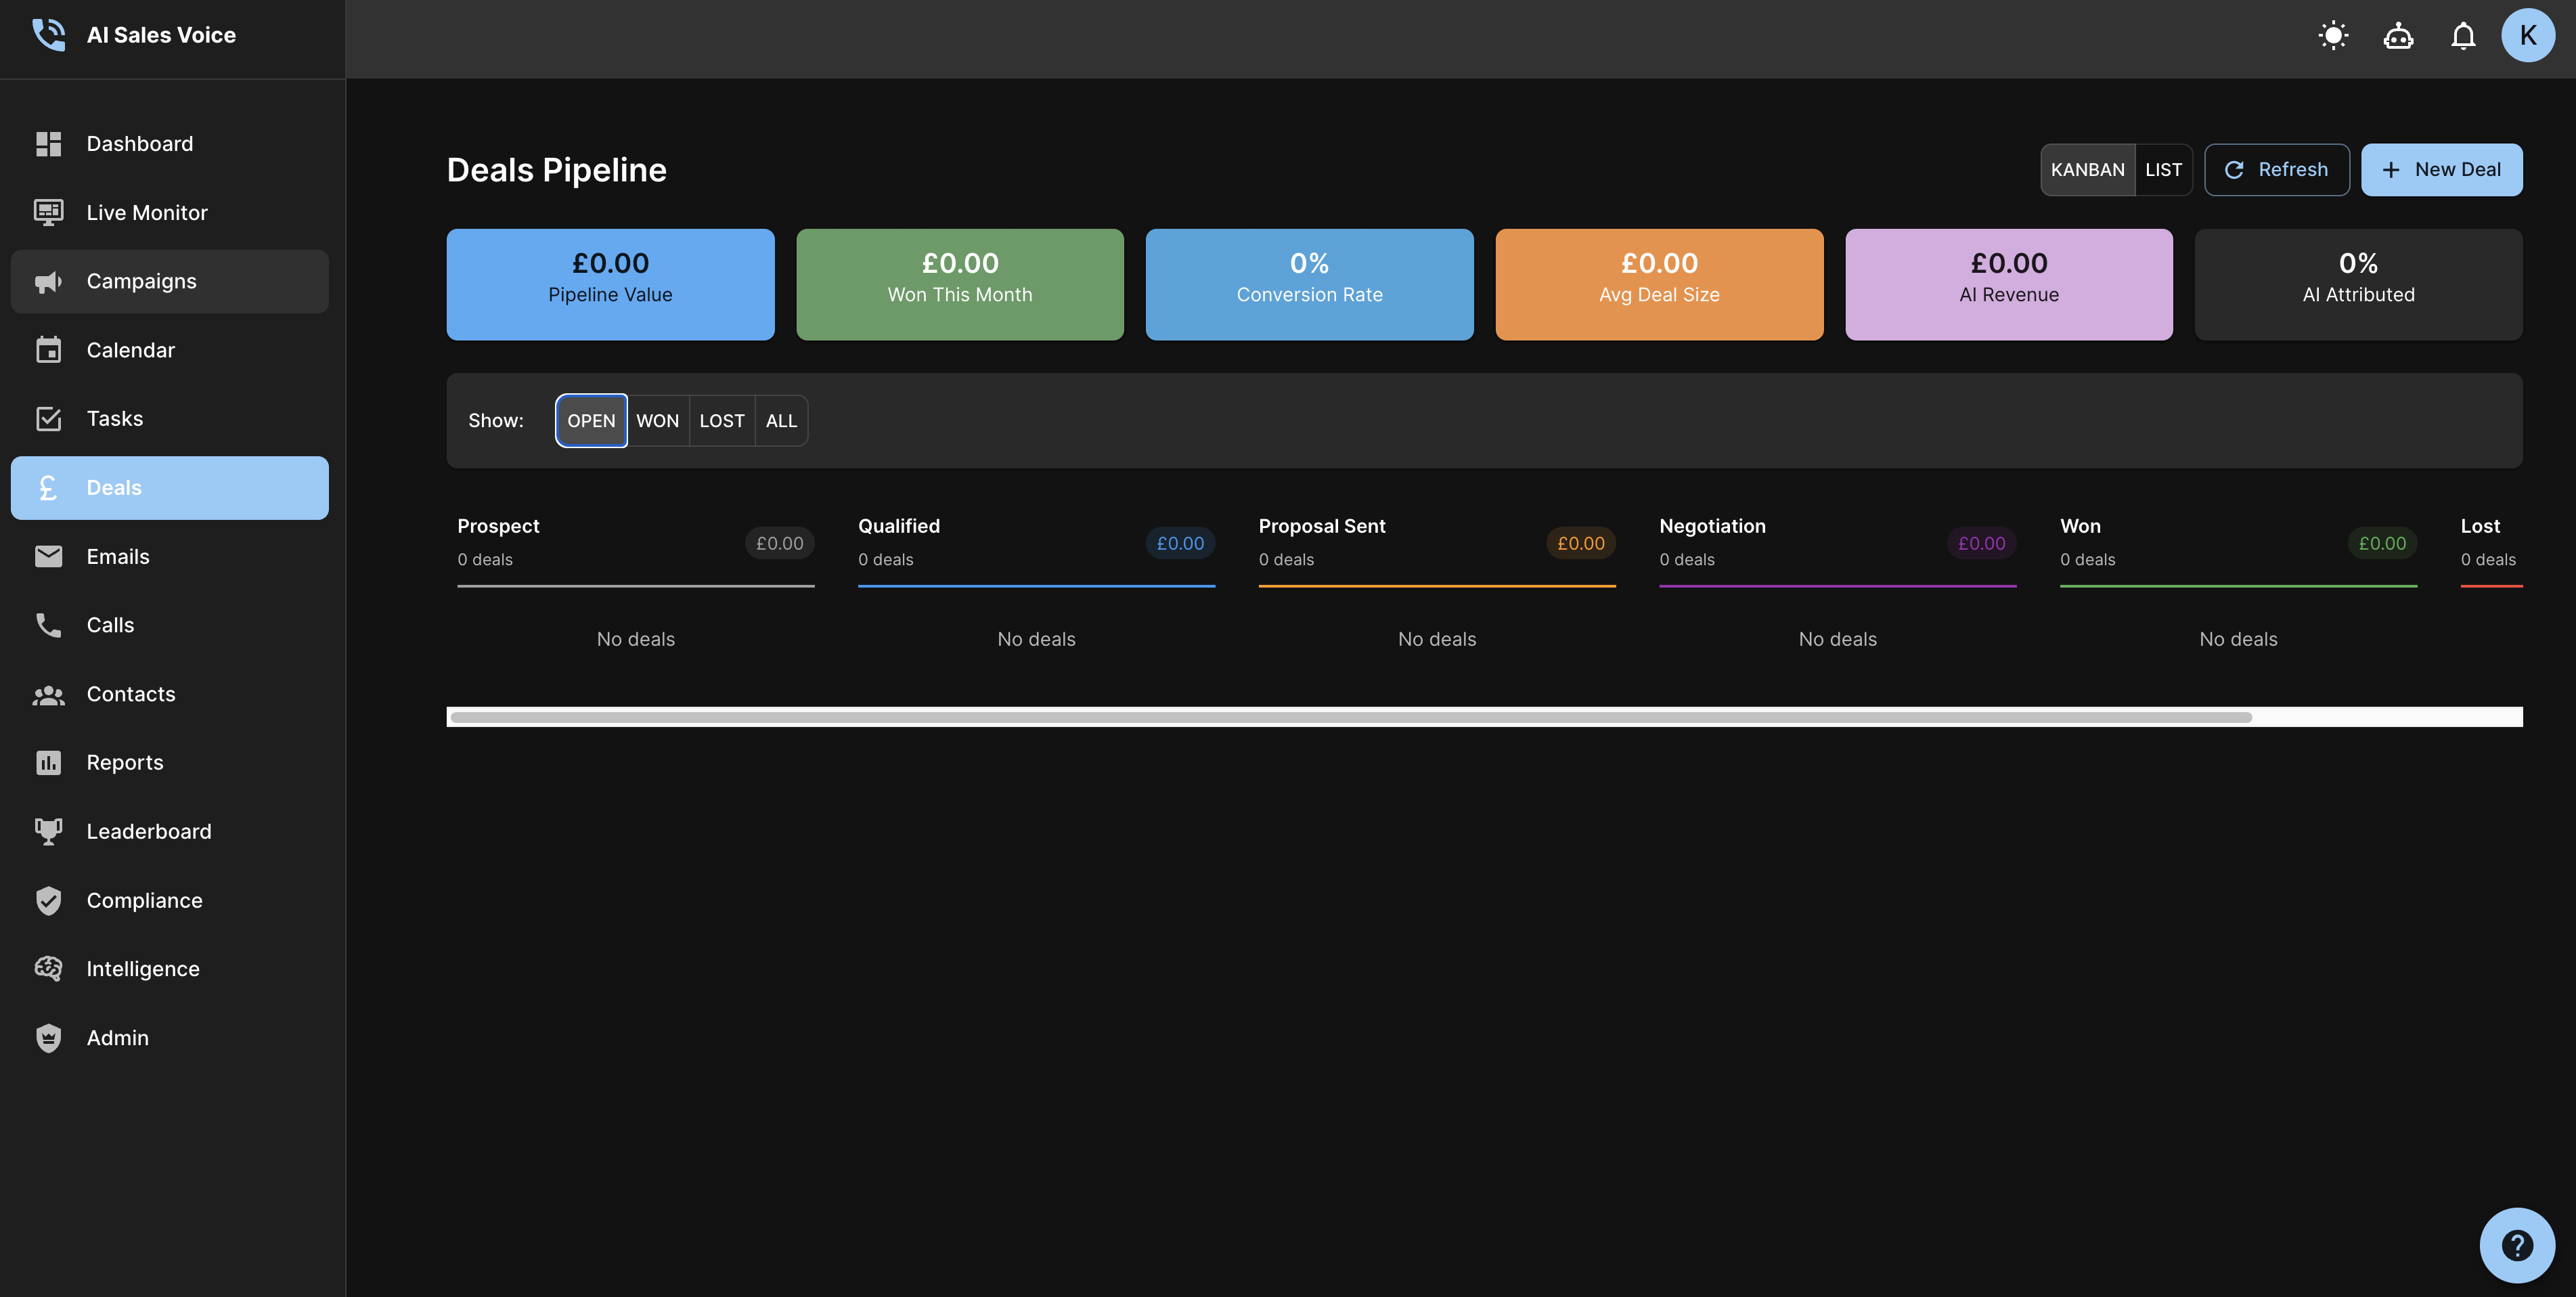The image size is (2576, 1297).
Task: Open the user menu via K avatar
Action: 2528,35
